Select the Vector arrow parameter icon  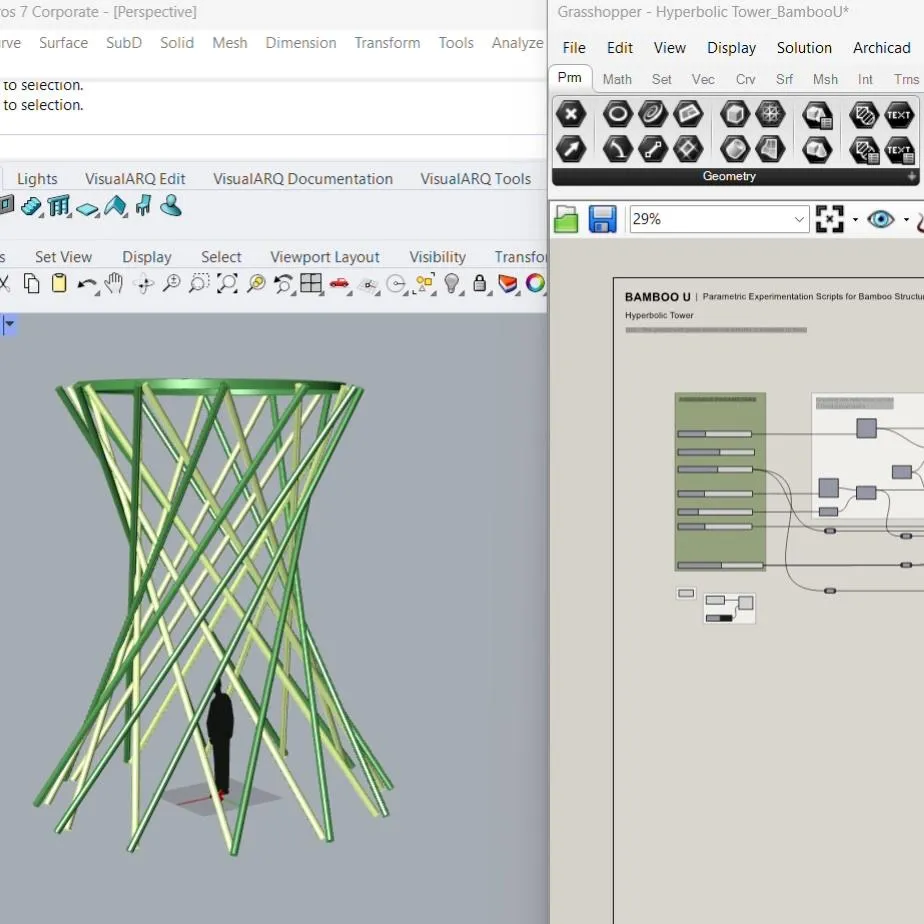[x=571, y=150]
